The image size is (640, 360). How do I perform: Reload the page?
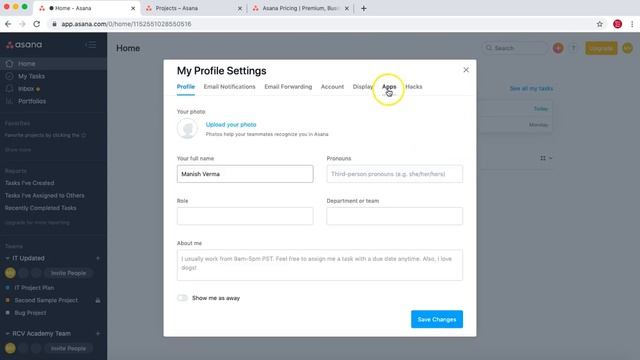tap(37, 24)
